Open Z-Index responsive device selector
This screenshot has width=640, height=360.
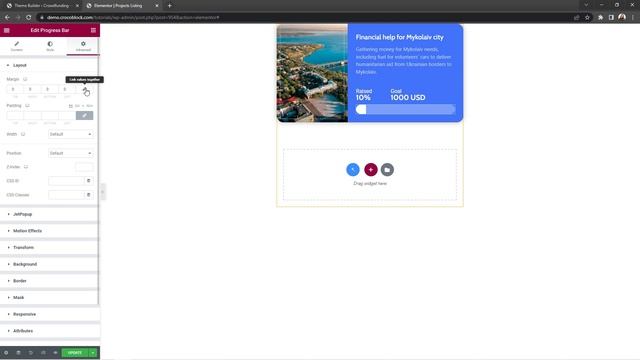26,167
